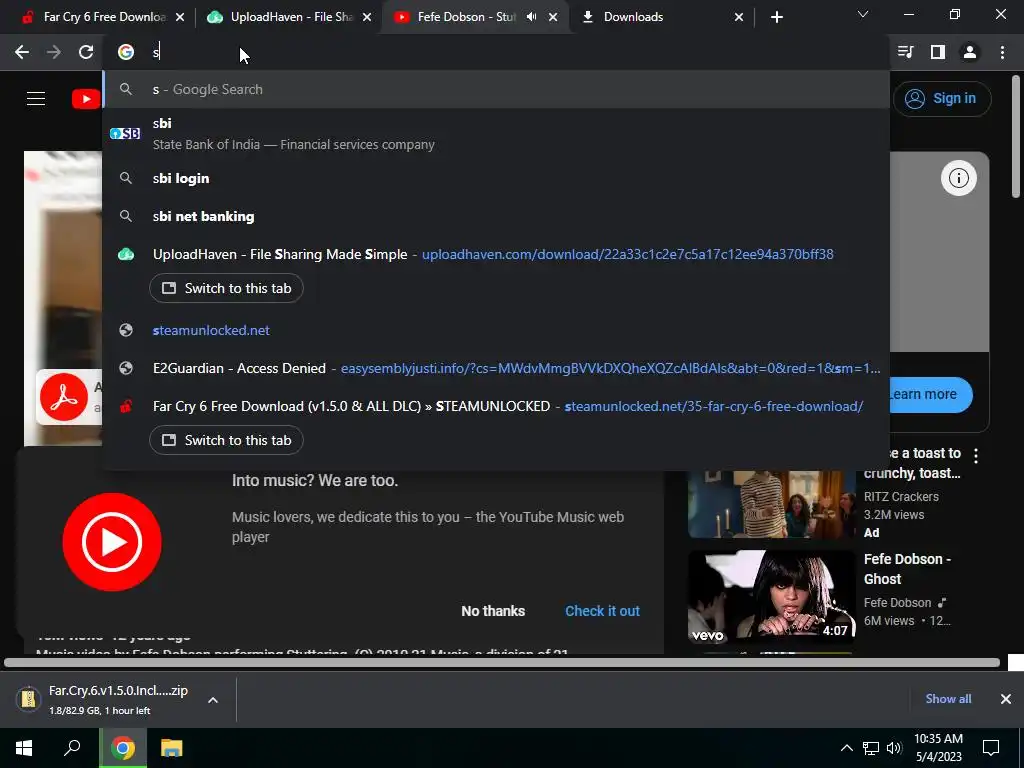Click the info icon on the ad panel
This screenshot has width=1024, height=768.
958,178
